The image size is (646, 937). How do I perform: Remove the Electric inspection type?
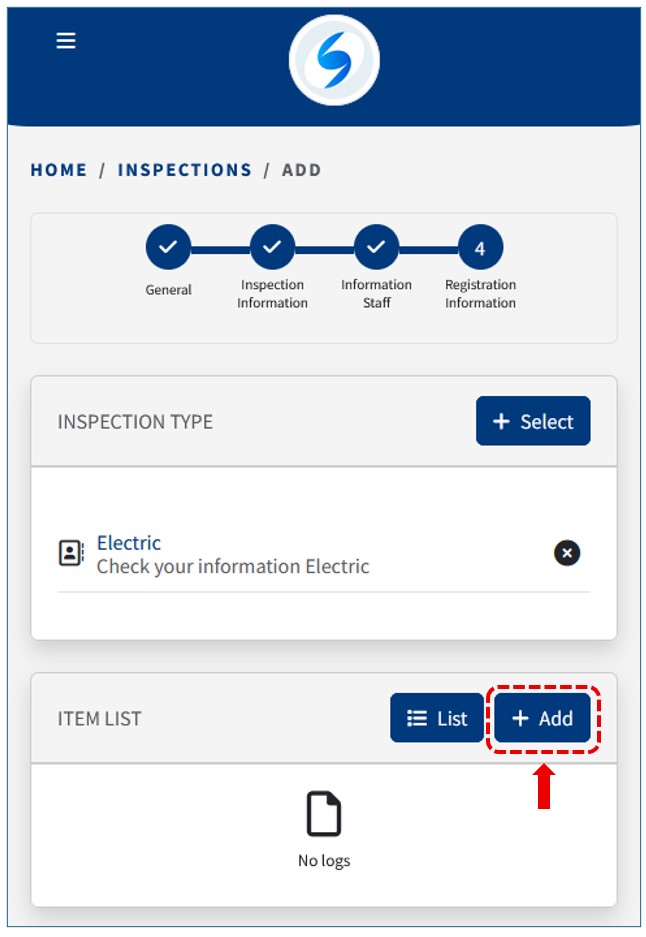pos(567,553)
